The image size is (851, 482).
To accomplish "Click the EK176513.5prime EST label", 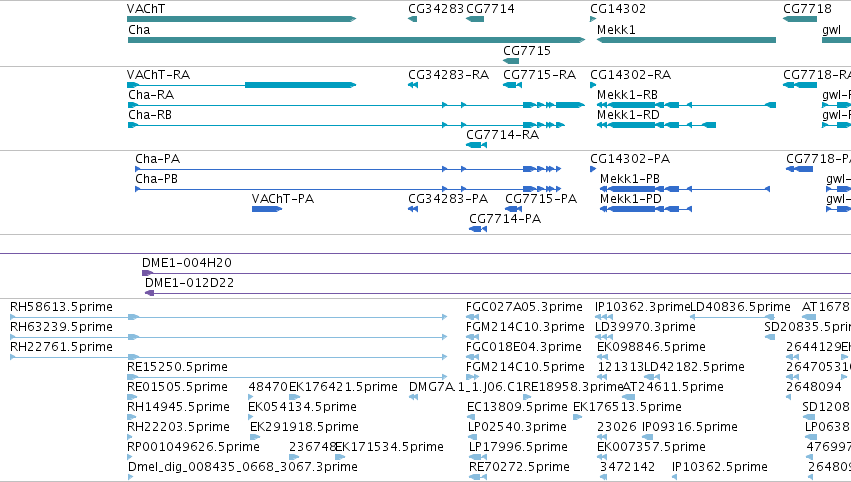I will tap(627, 407).
